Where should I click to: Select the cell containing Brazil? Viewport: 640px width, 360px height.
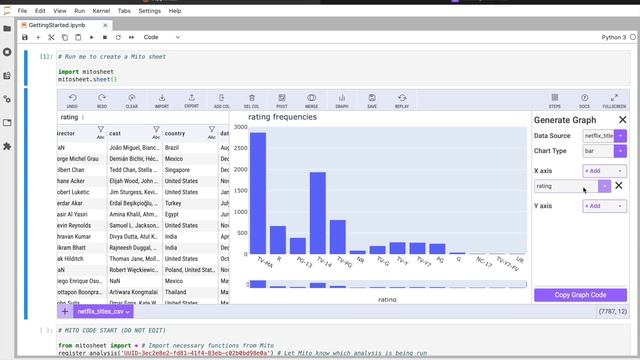[190, 147]
